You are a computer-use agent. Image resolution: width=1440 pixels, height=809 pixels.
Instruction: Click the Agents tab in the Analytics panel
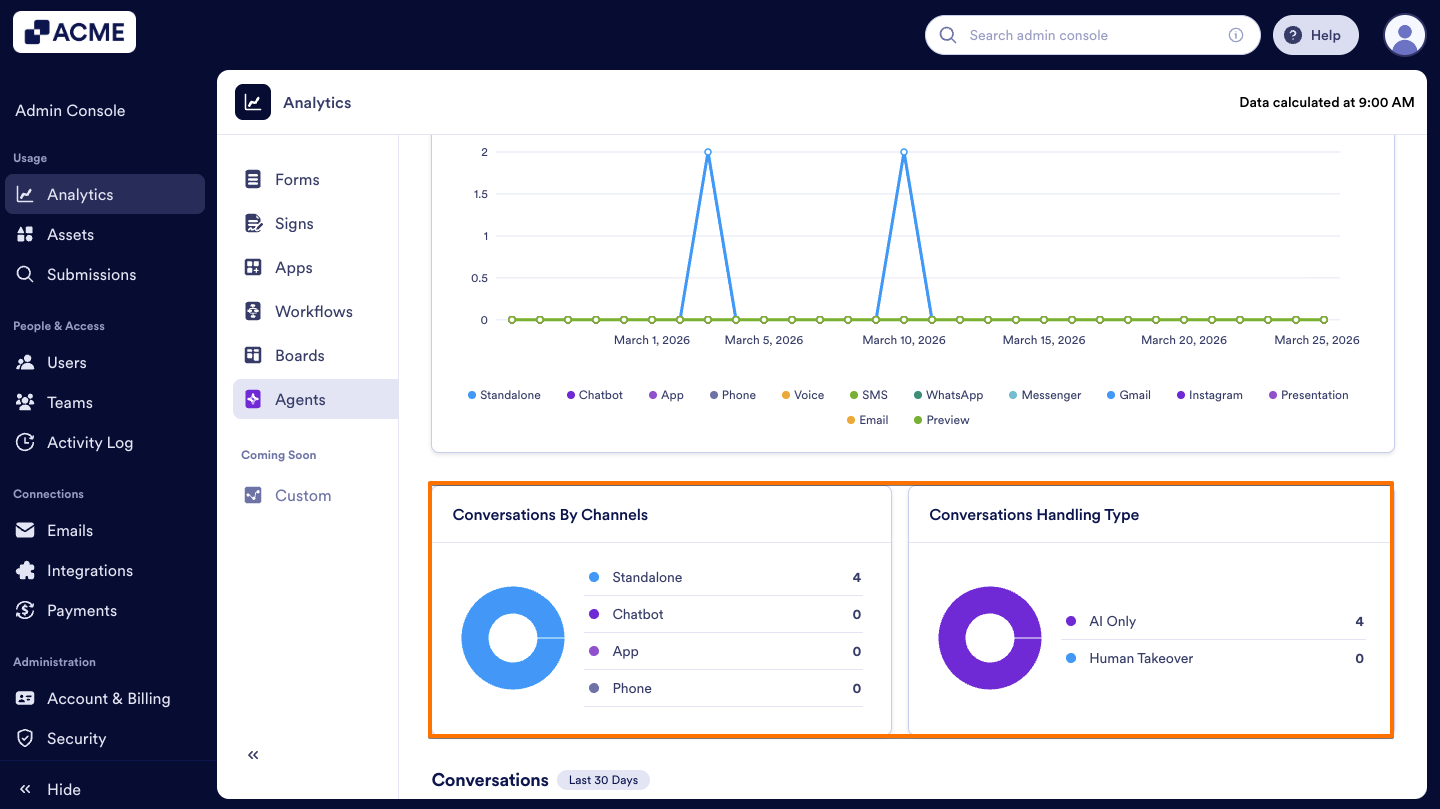point(302,398)
